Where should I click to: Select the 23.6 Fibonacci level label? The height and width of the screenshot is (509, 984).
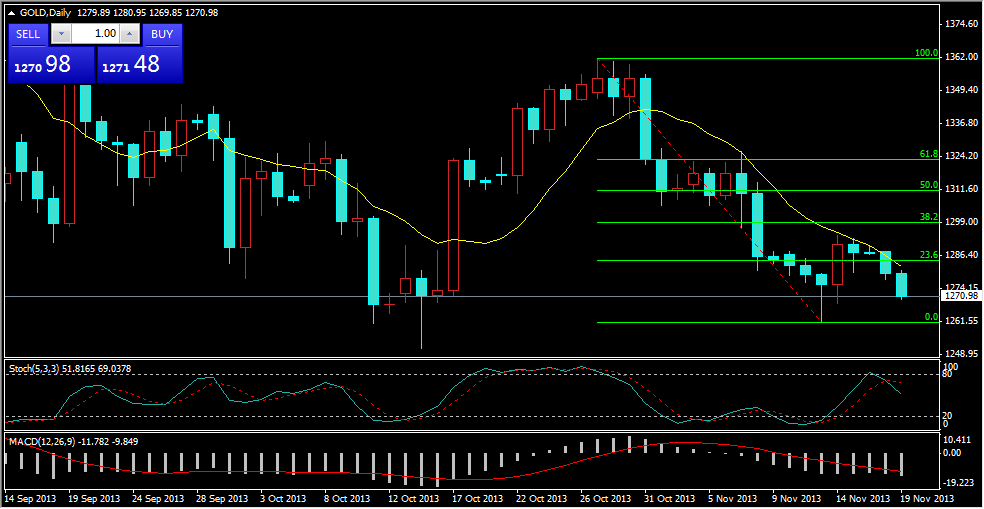pyautogui.click(x=928, y=255)
